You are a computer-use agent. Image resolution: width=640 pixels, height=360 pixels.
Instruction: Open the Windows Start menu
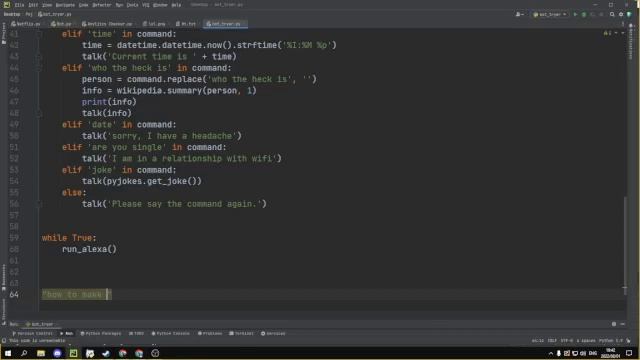pos(8,353)
